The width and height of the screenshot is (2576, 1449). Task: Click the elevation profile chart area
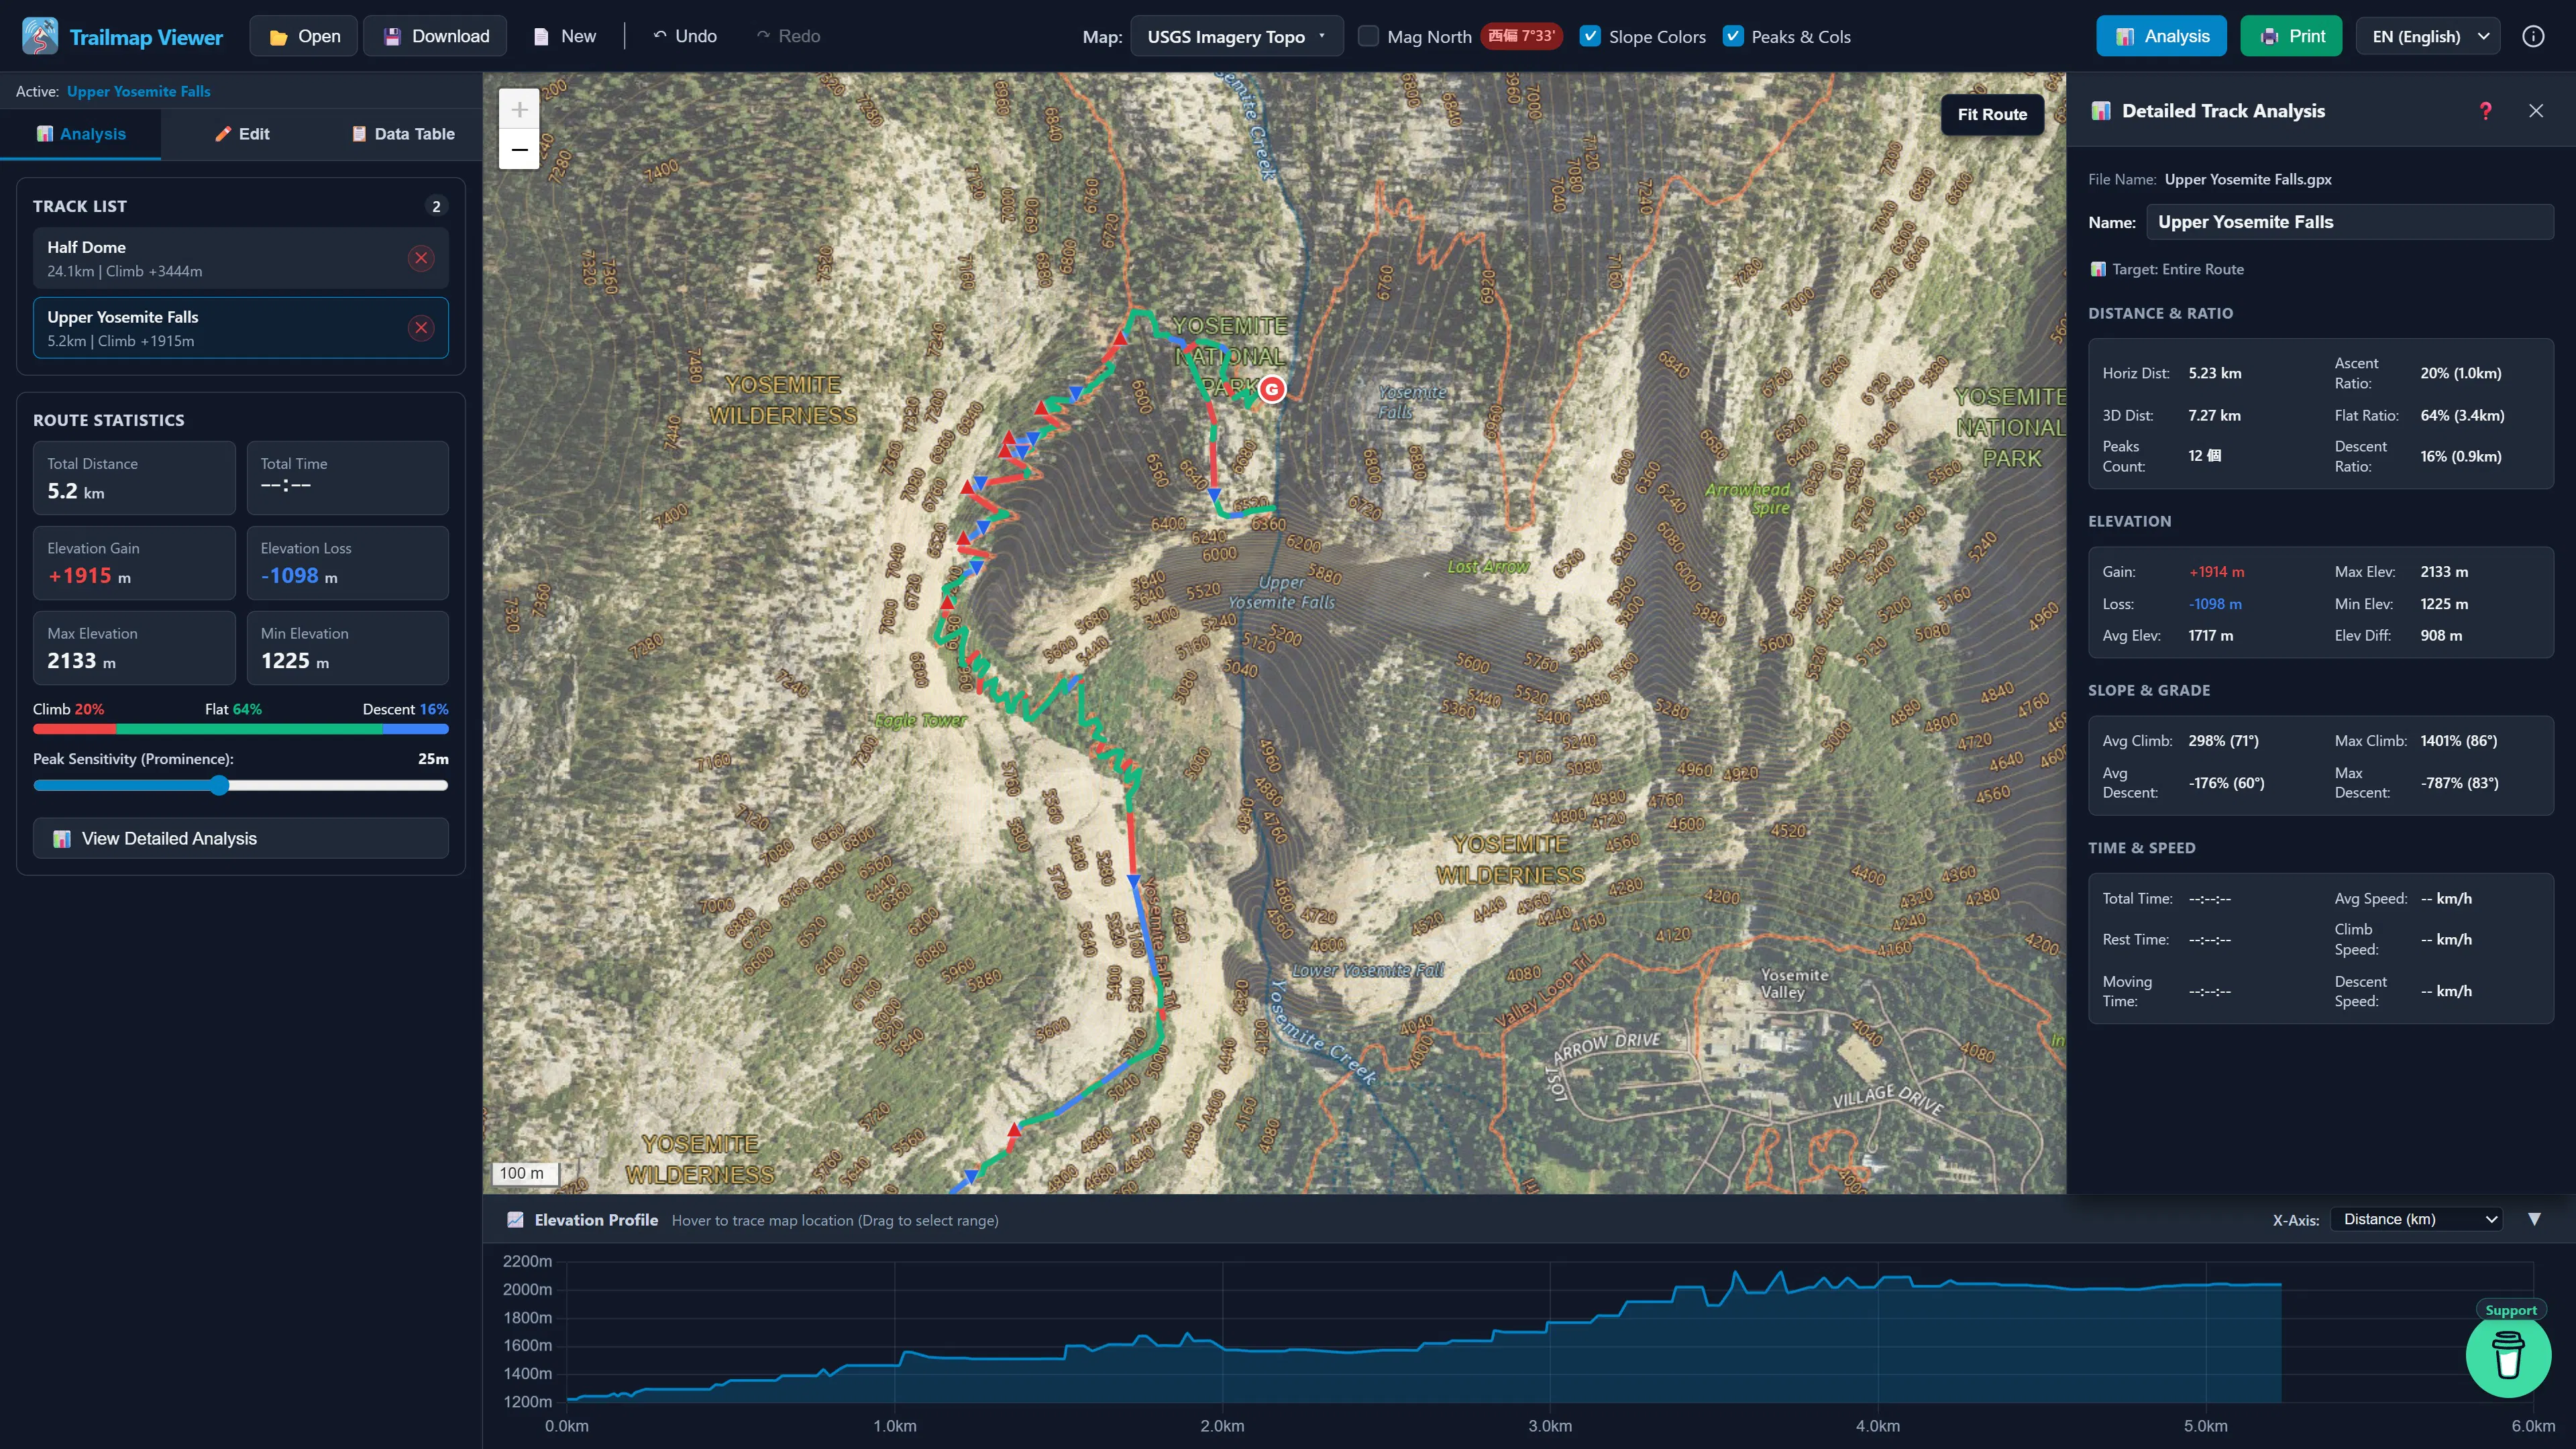(1550, 1332)
